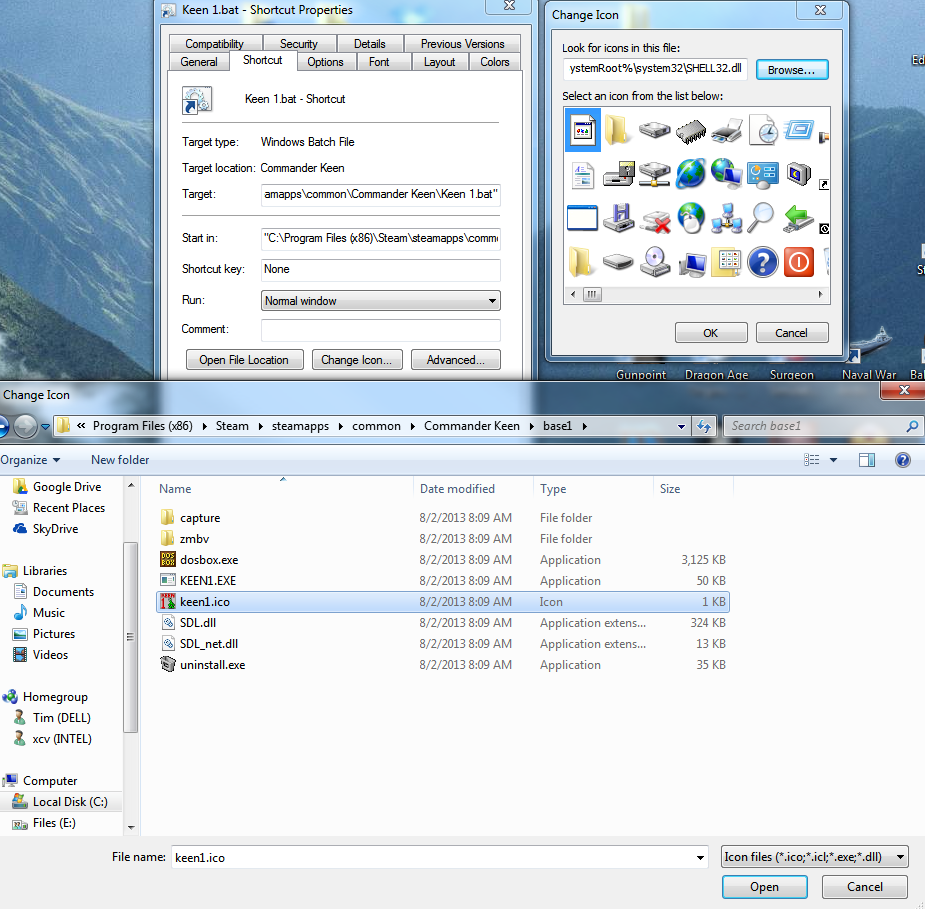Click the icon list scroll right arrow
Viewport: 925px width, 909px height.
(821, 294)
